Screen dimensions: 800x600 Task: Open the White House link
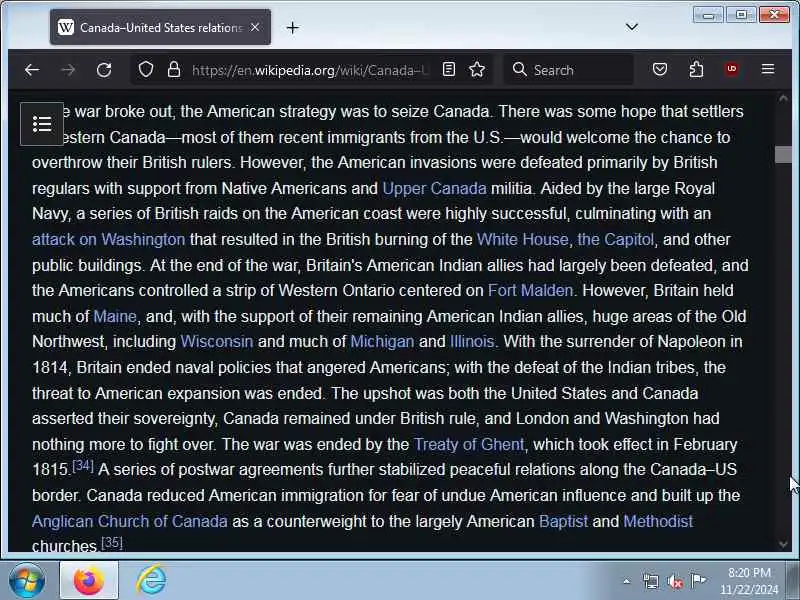coord(522,239)
